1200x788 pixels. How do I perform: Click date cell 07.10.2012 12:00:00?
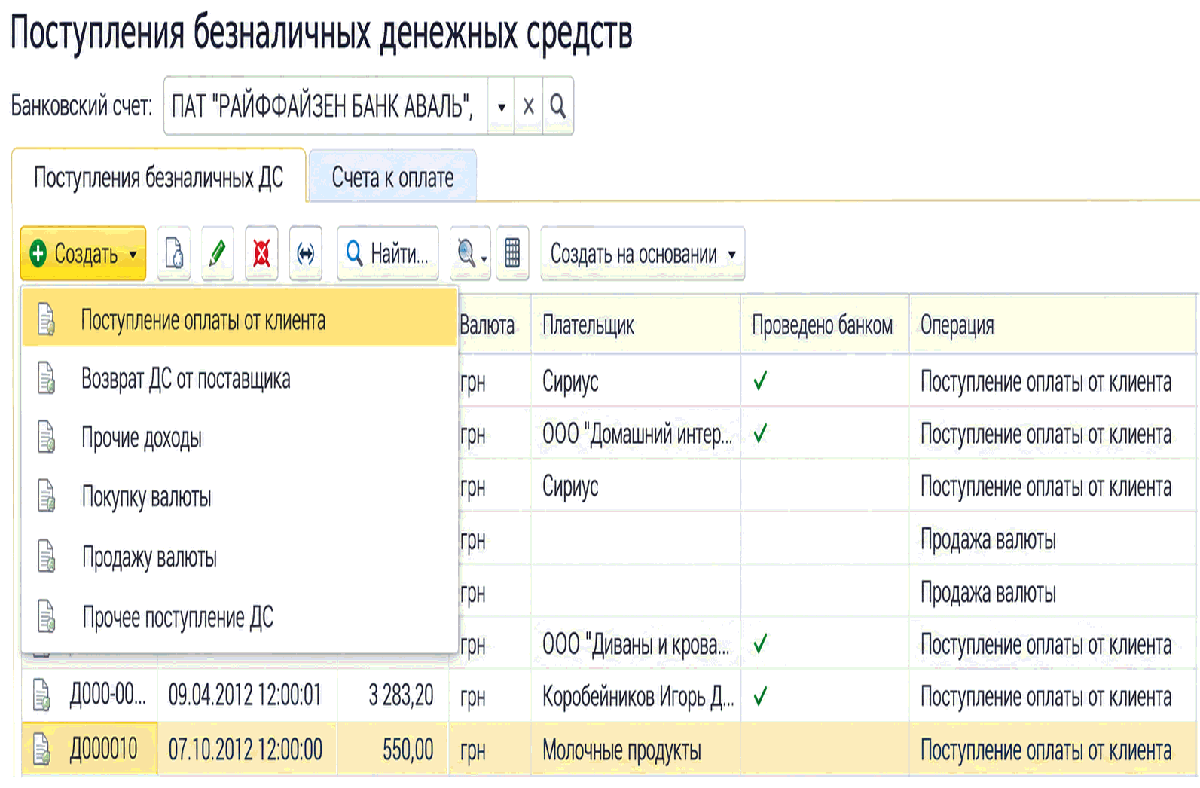pos(246,749)
